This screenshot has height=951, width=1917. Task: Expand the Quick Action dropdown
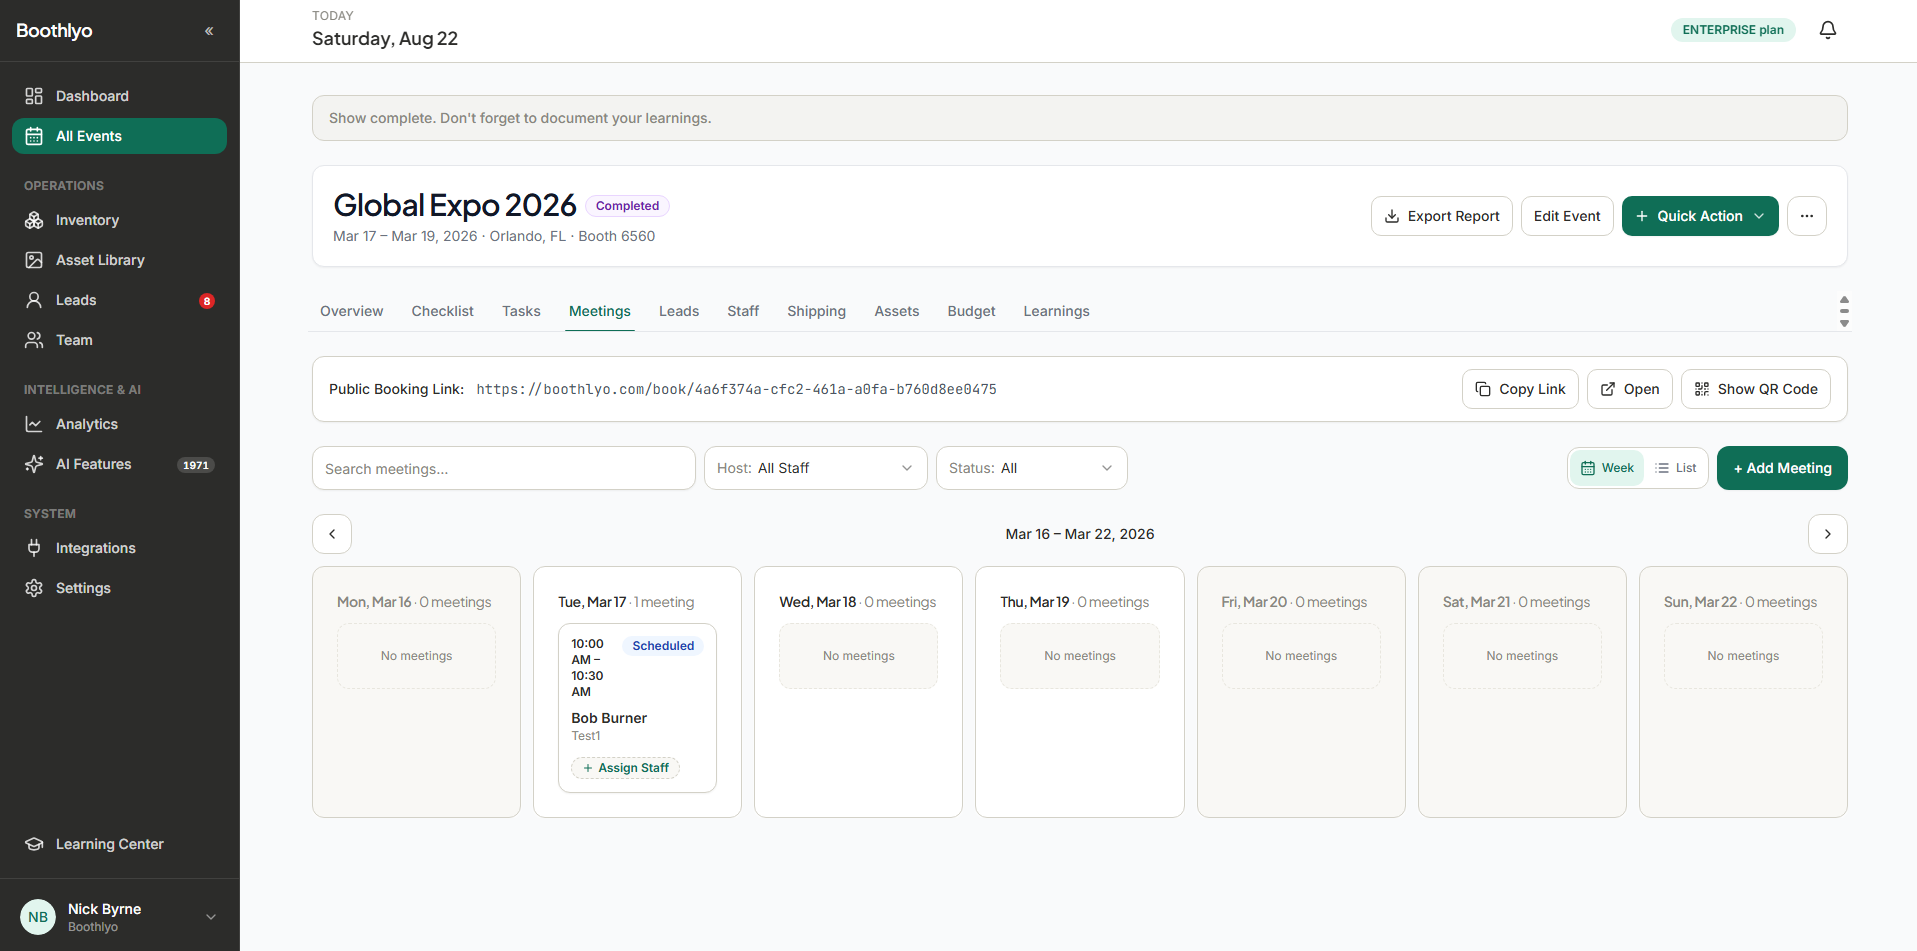pos(1699,216)
